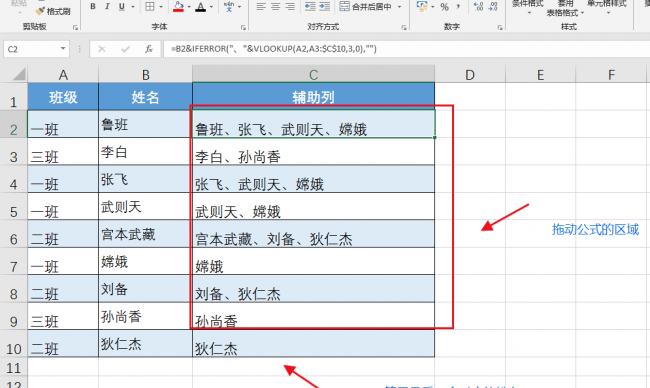Select cell 宫本武藏 in name column
Screen dimensions: 650x388
146,234
